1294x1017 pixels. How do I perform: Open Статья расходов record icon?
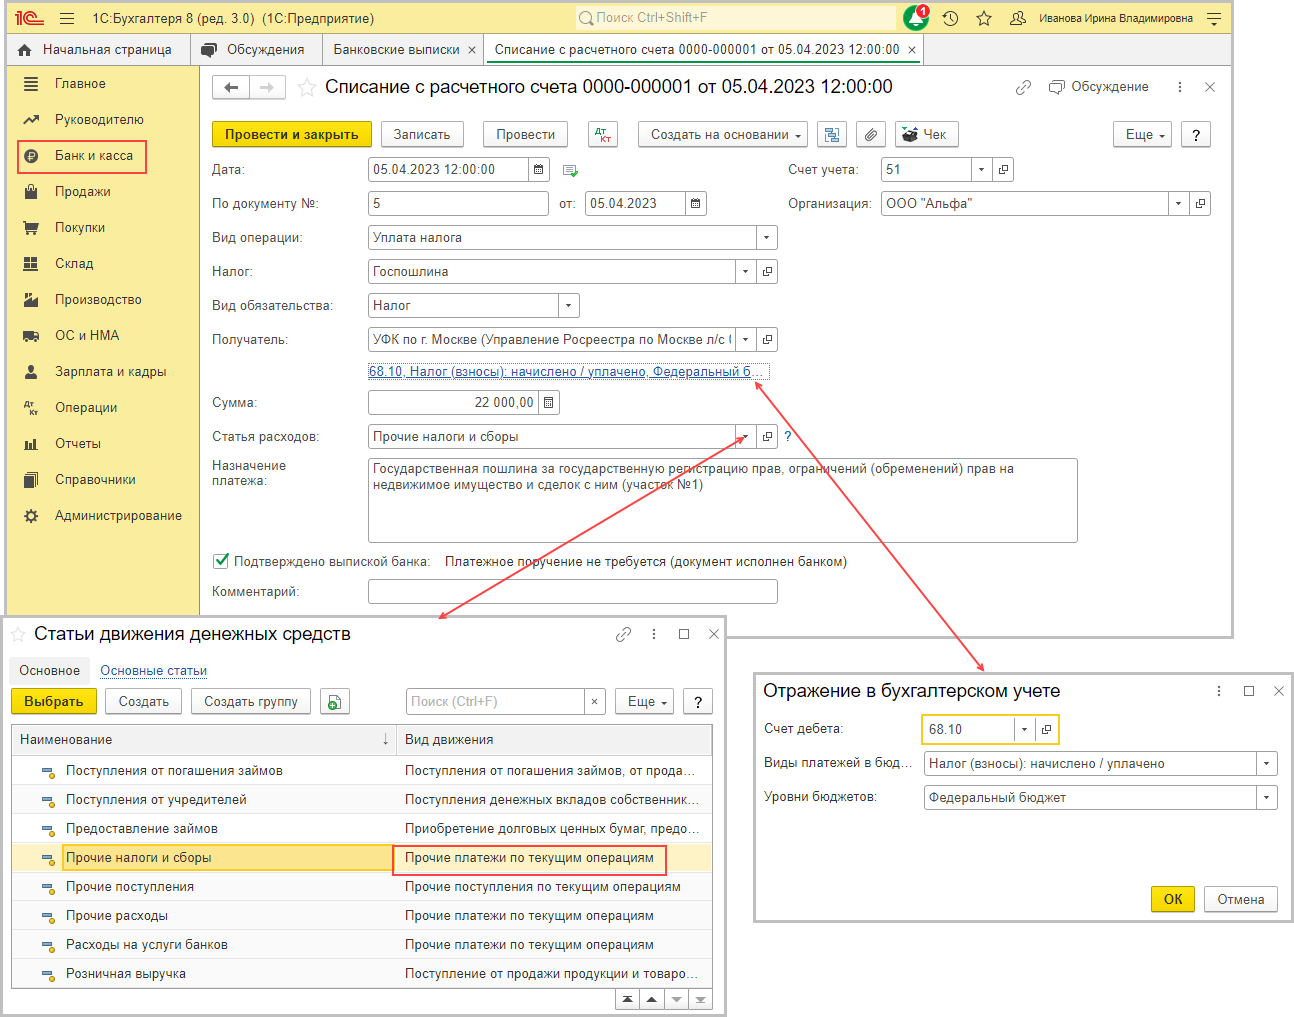click(767, 437)
